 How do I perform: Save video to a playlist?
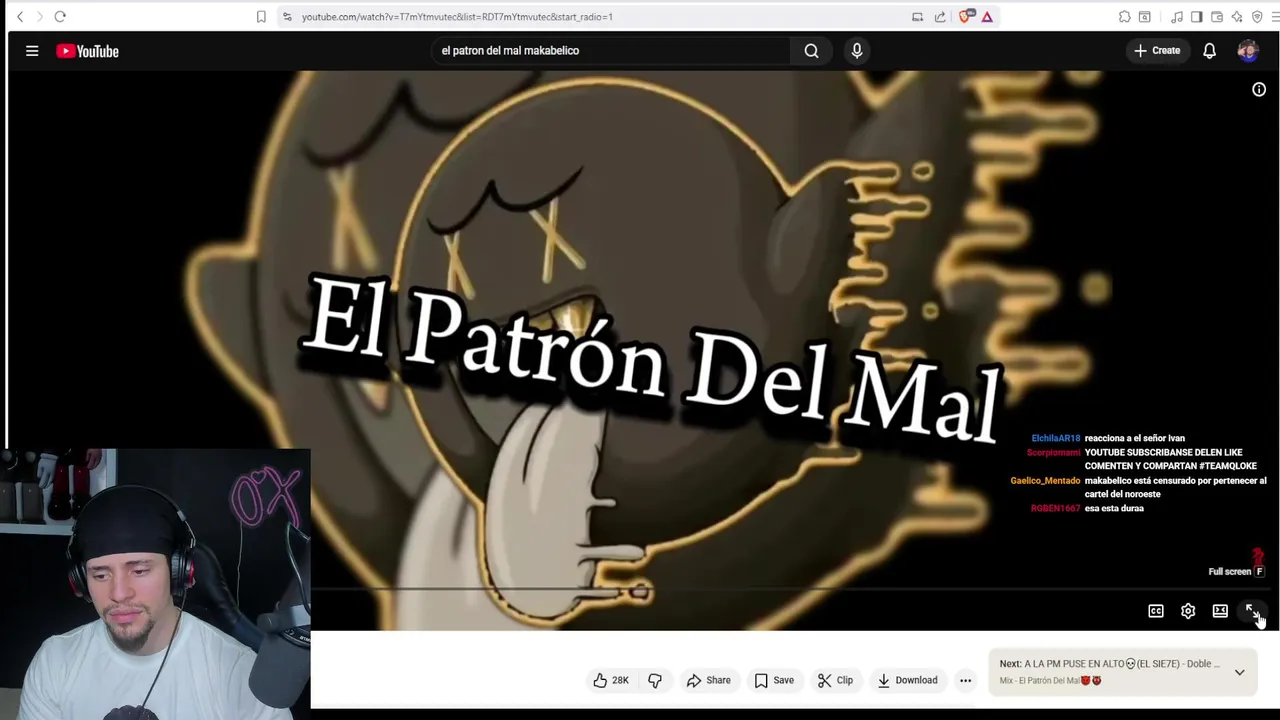(774, 681)
